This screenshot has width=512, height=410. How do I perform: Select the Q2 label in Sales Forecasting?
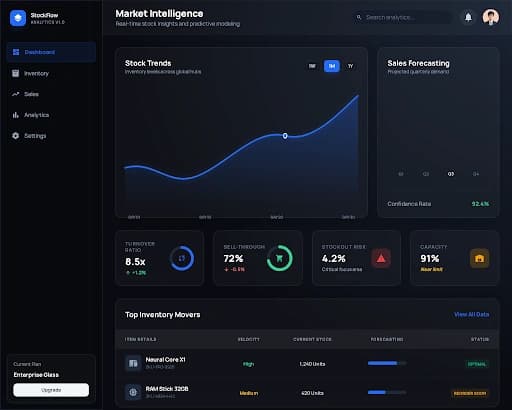[426, 174]
